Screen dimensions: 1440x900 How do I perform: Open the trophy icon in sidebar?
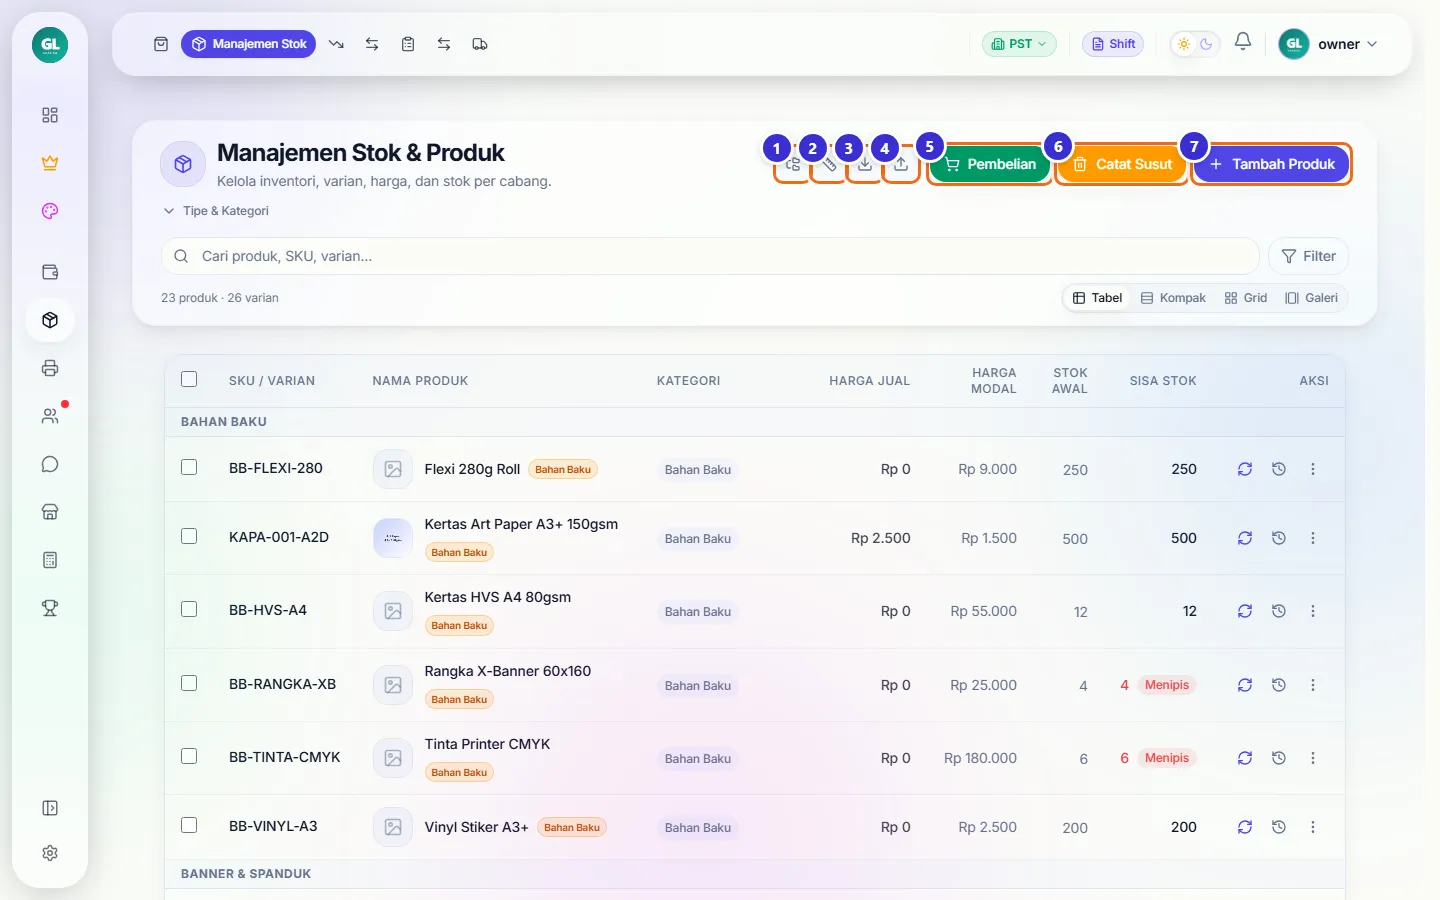[x=50, y=608]
